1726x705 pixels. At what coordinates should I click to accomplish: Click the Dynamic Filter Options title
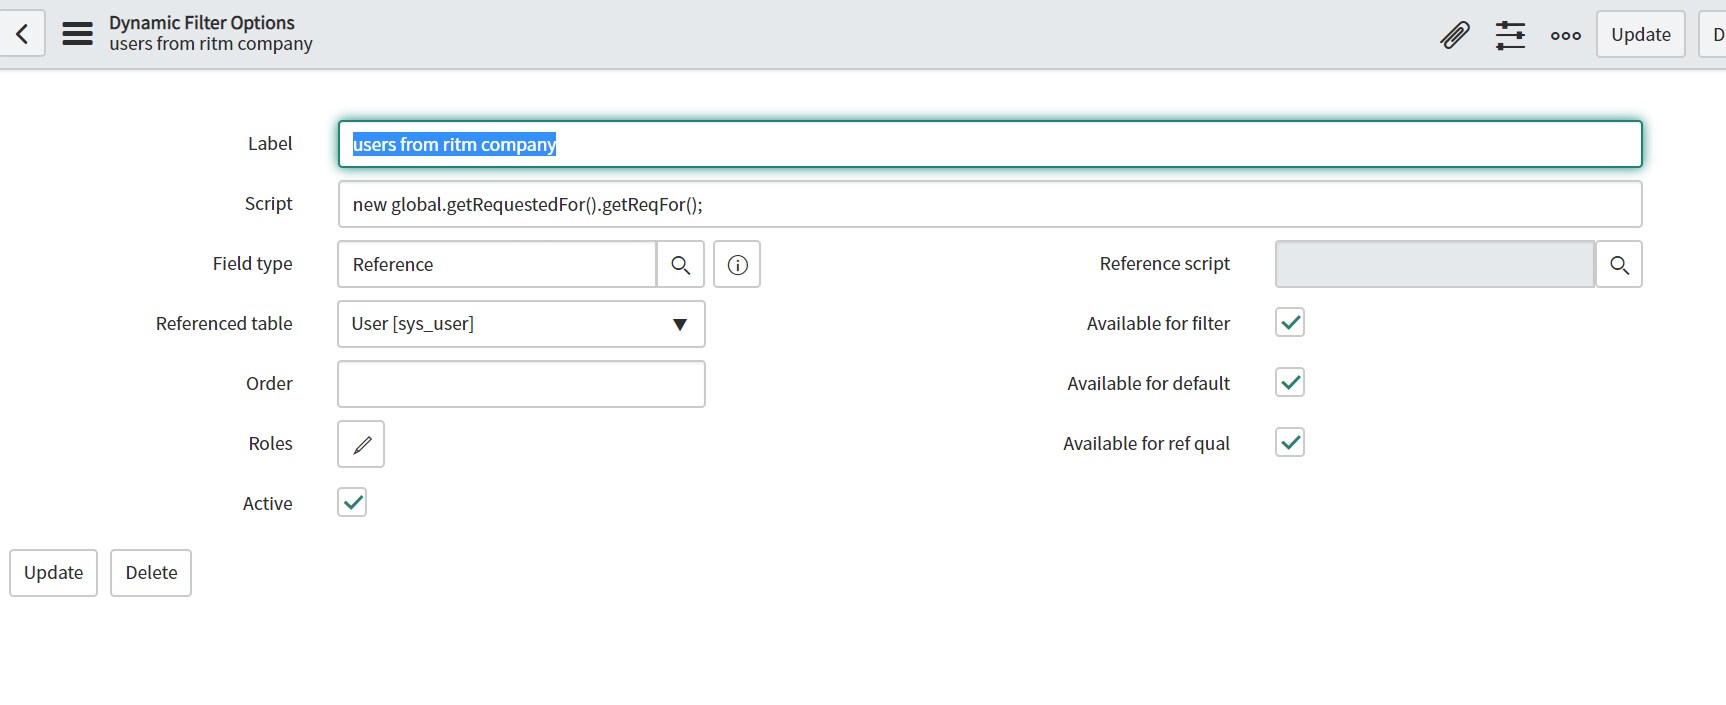202,22
